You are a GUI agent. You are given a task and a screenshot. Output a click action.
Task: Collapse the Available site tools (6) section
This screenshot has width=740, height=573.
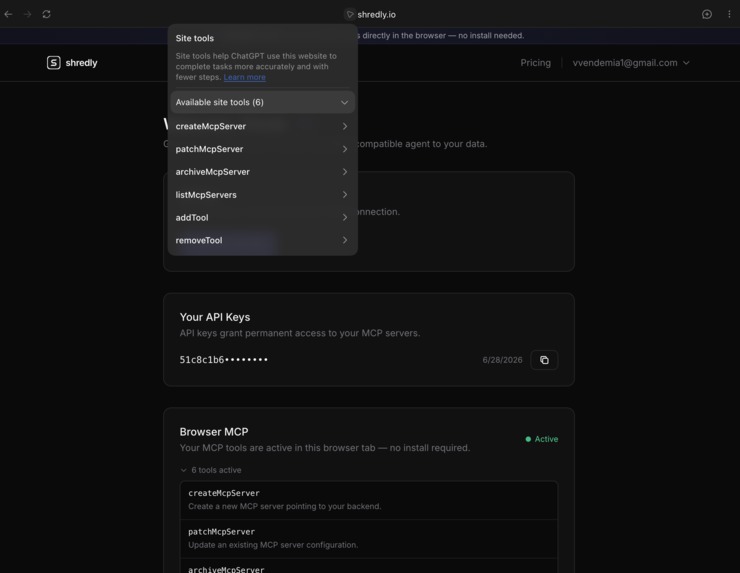click(262, 102)
